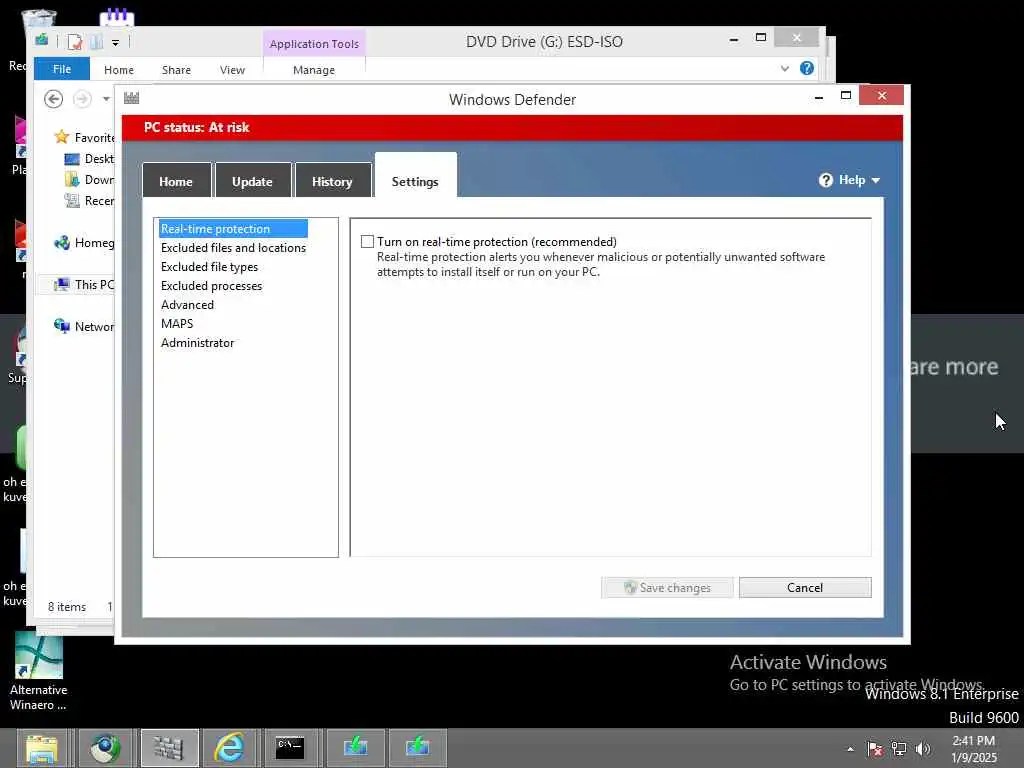
Task: Open the History tab
Action: tap(332, 181)
